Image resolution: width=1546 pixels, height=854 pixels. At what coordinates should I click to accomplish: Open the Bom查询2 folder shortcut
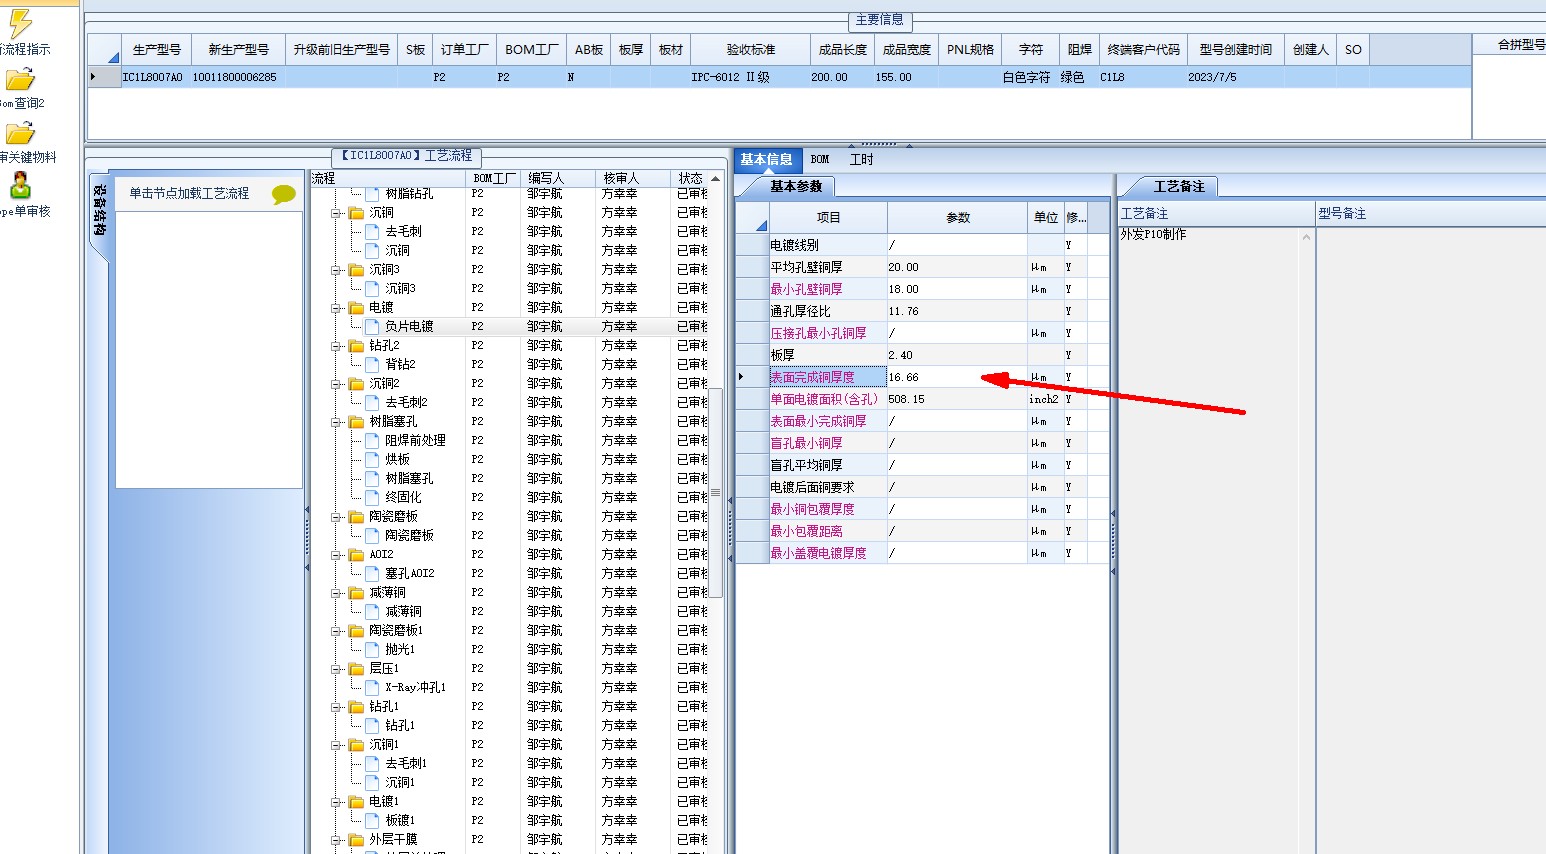click(20, 79)
